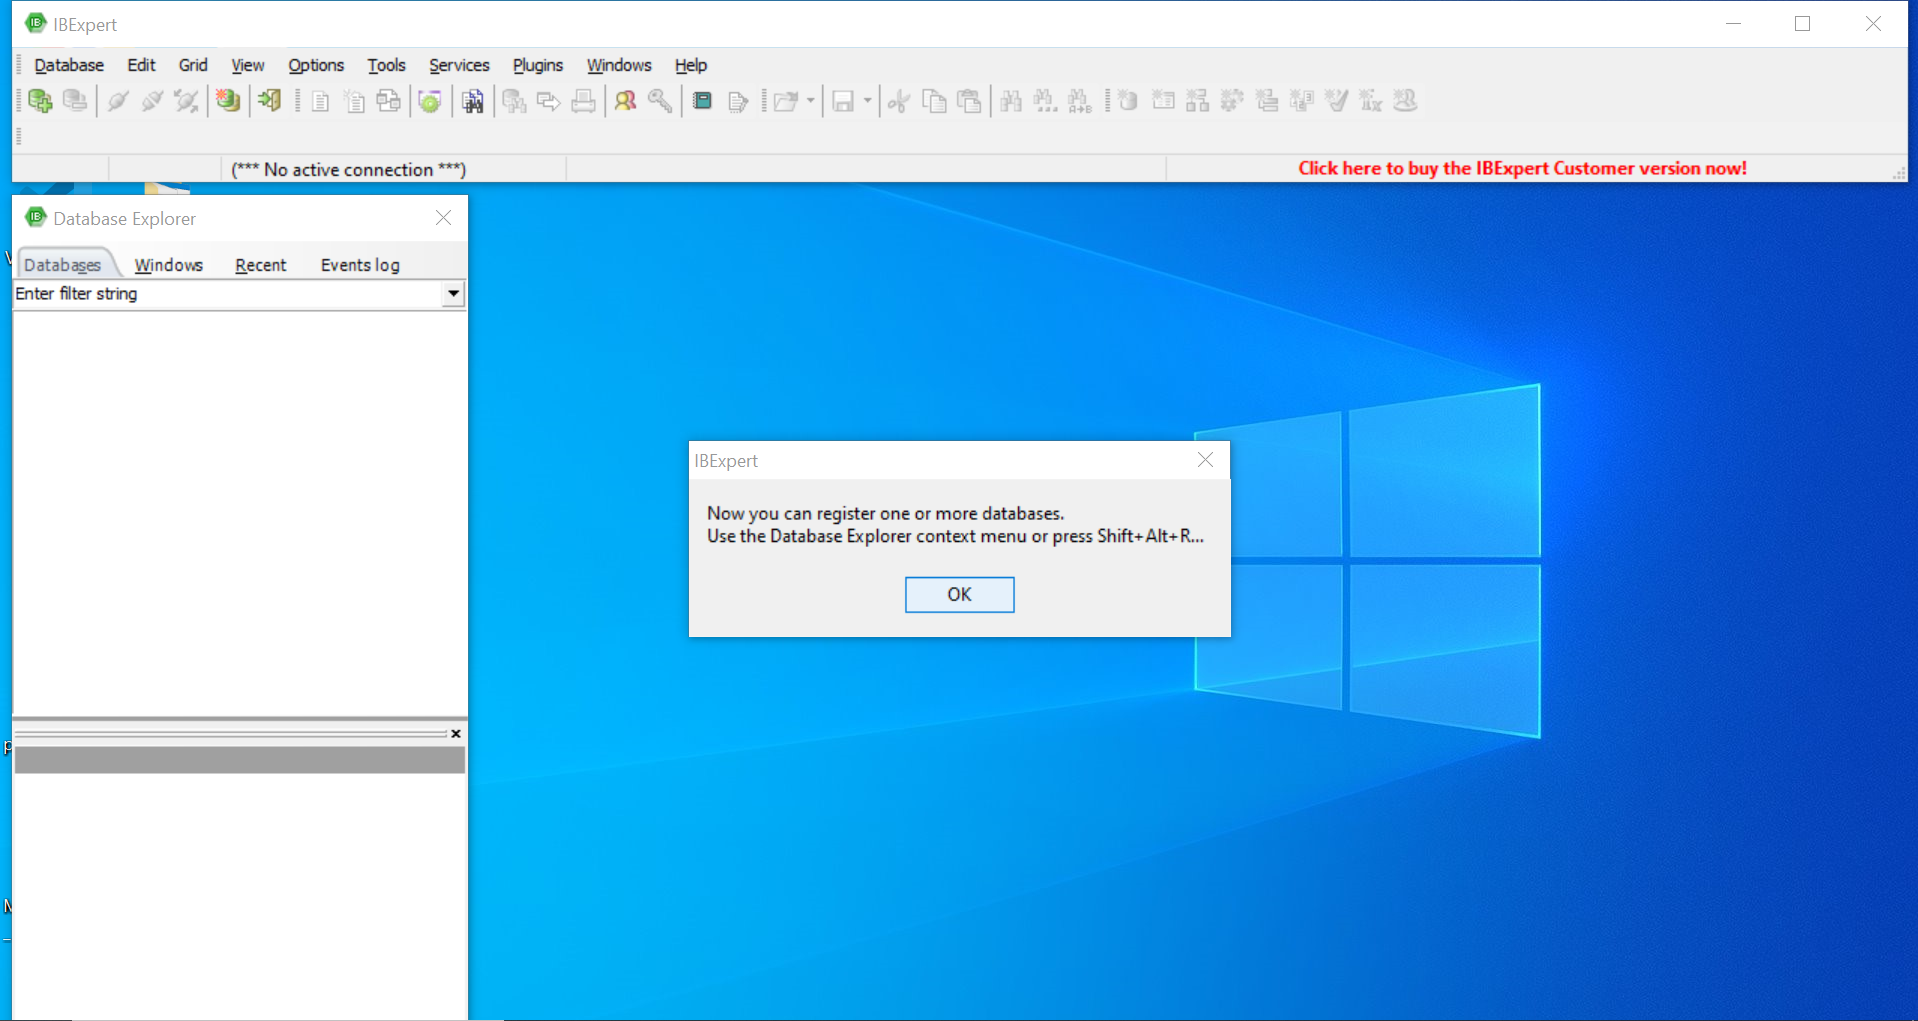The image size is (1918, 1021).
Task: Close the lower pane in Database Explorer
Action: click(x=456, y=734)
